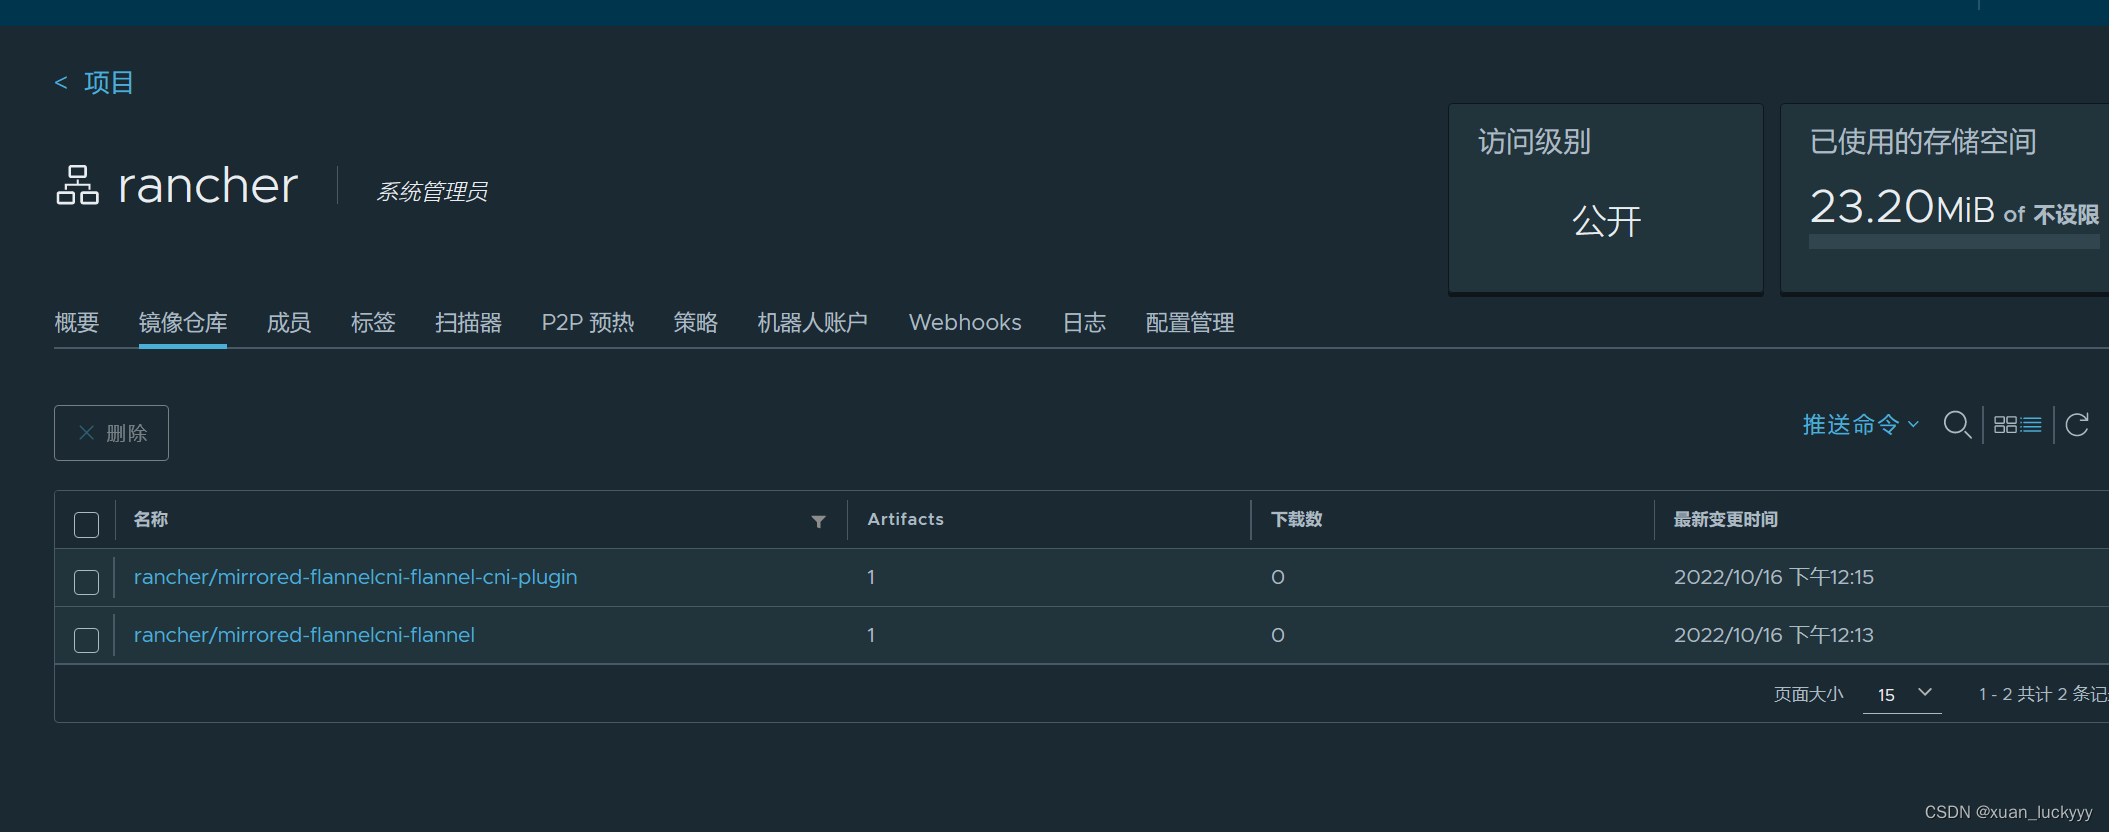Click the 访问级别 card heading
Viewport: 2109px width, 832px height.
tap(1534, 142)
